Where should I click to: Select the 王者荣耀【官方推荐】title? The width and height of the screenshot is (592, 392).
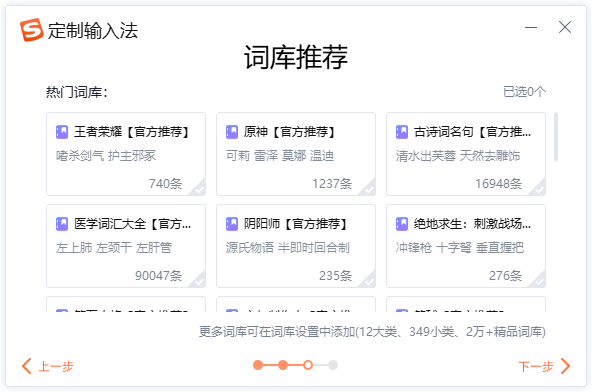131,132
